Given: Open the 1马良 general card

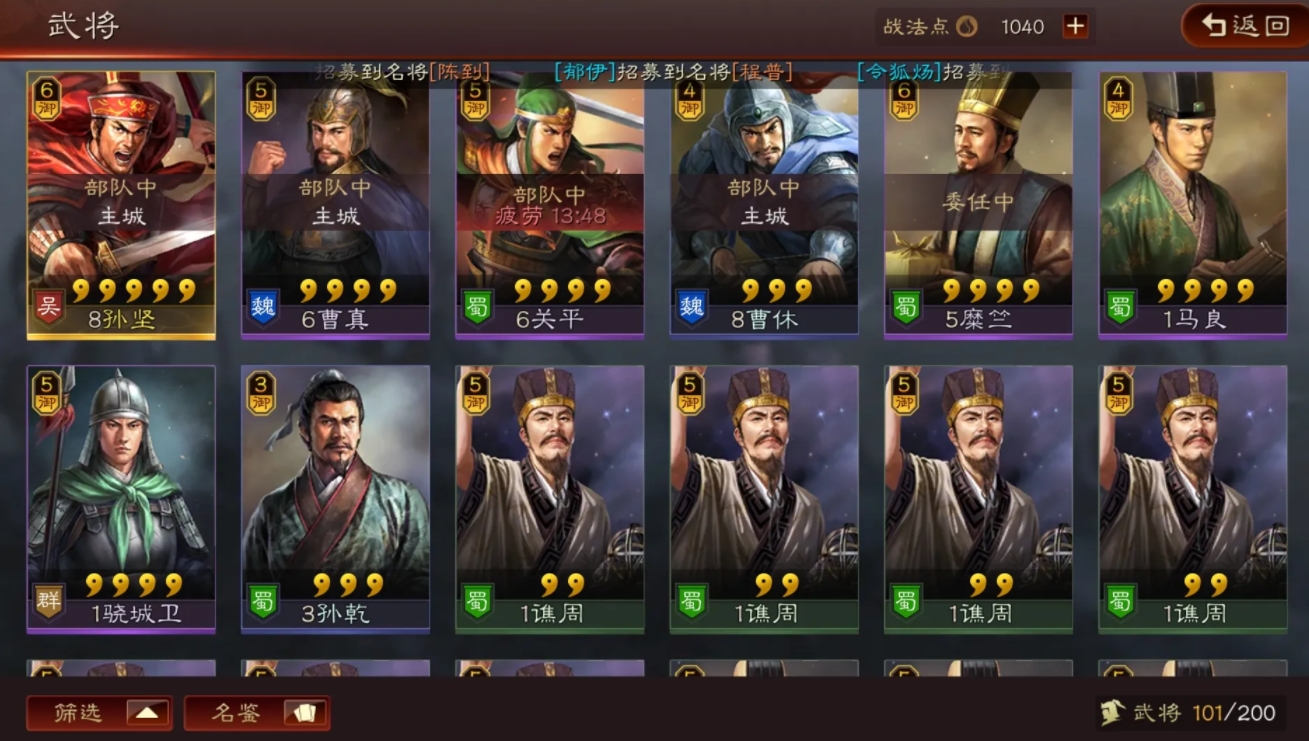Looking at the screenshot, I should point(1193,204).
